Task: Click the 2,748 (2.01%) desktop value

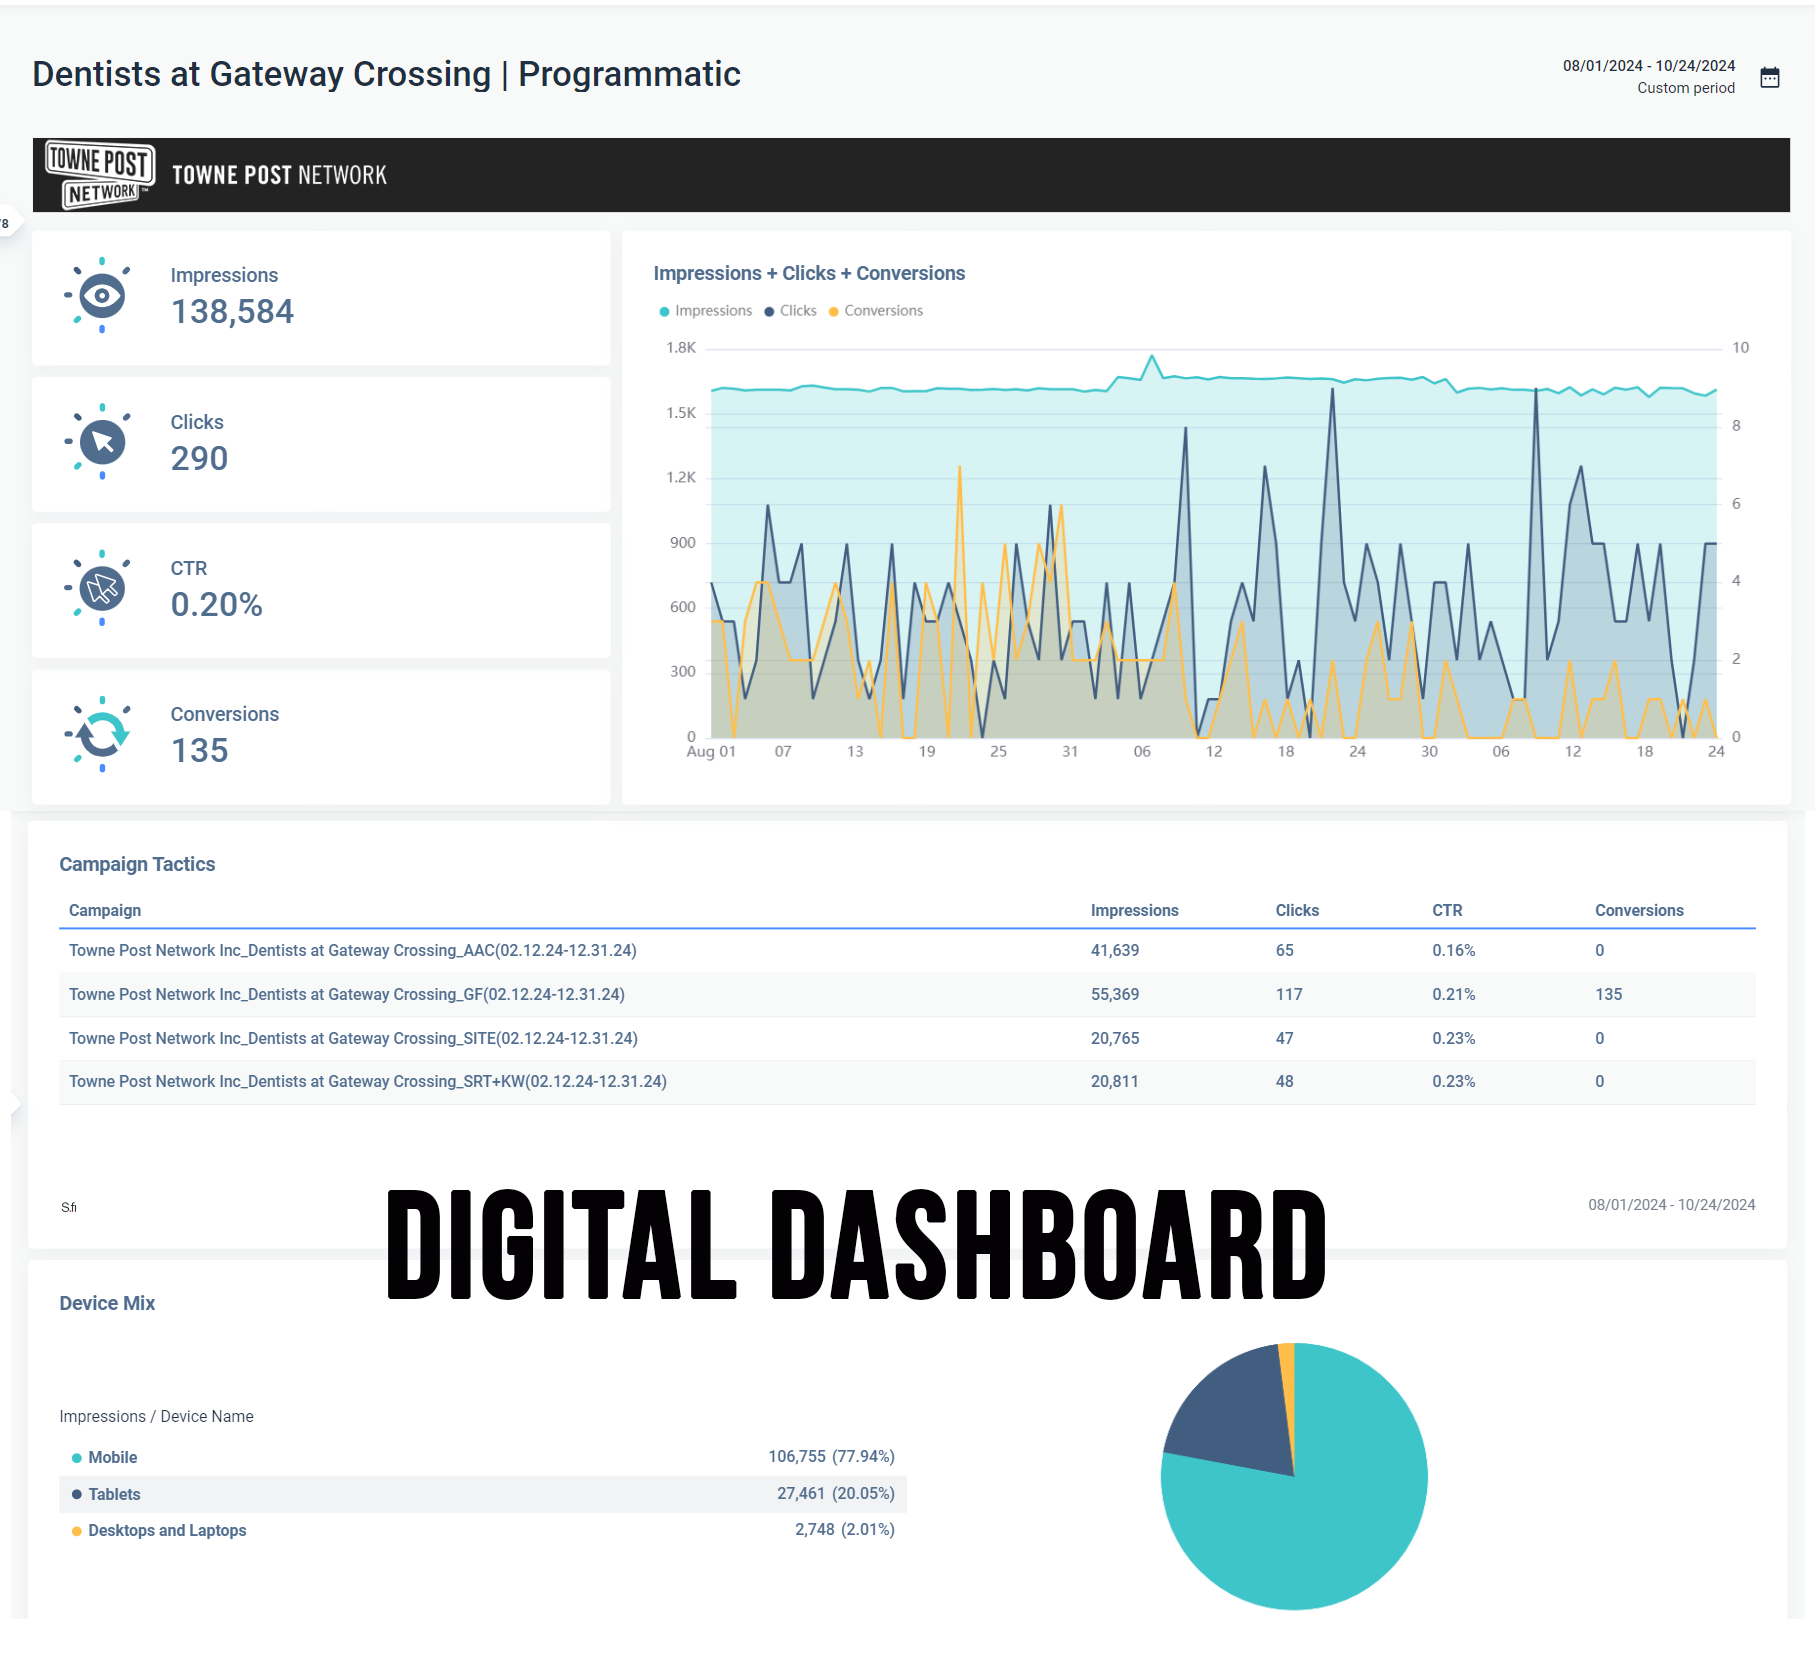Action: pyautogui.click(x=844, y=1529)
